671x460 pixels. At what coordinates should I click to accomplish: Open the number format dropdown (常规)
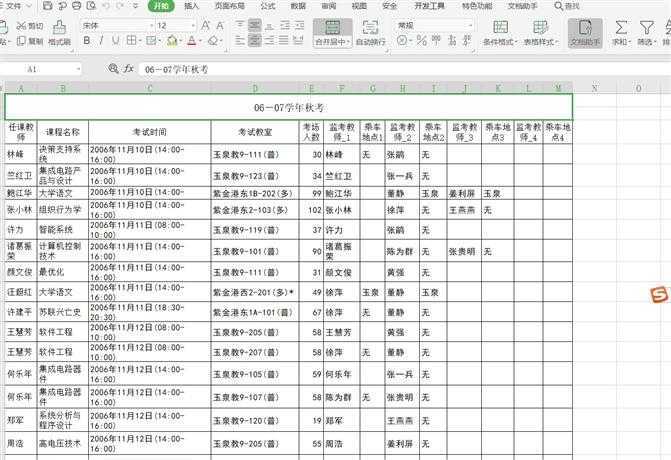click(470, 26)
